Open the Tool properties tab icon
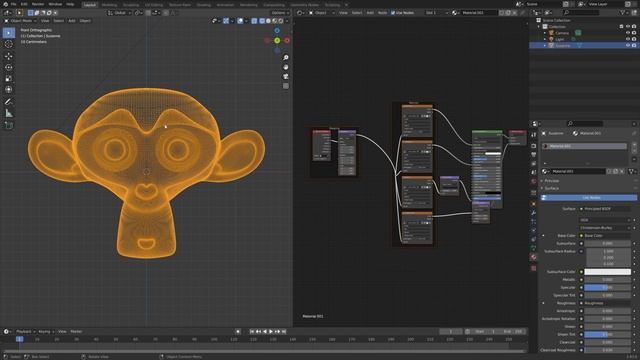This screenshot has height=360, width=640. pyautogui.click(x=533, y=135)
